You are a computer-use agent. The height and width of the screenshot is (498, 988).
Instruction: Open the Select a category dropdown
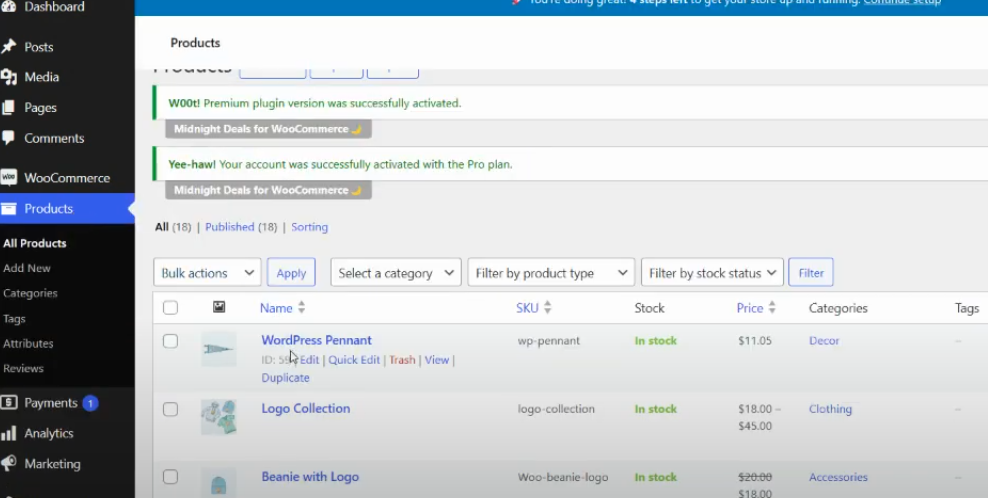click(395, 273)
